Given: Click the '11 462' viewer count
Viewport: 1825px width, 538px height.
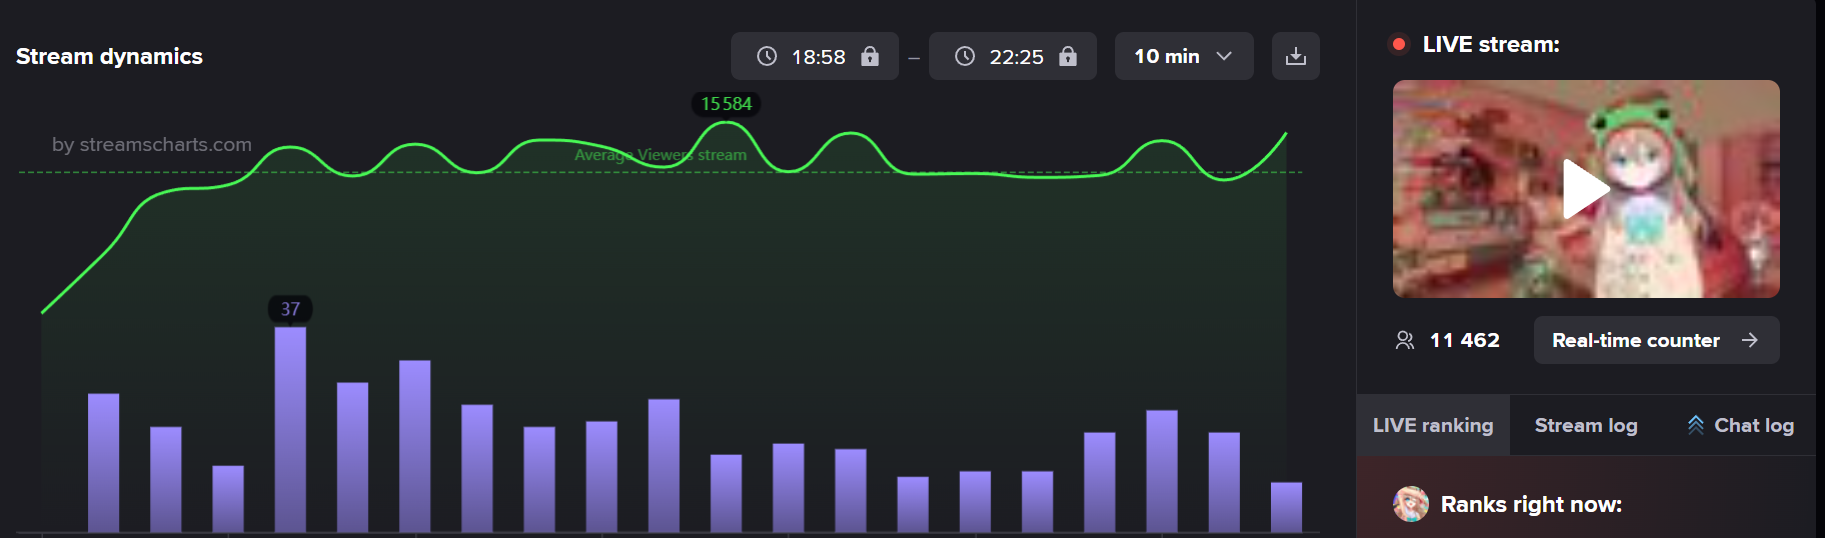Looking at the screenshot, I should 1465,340.
